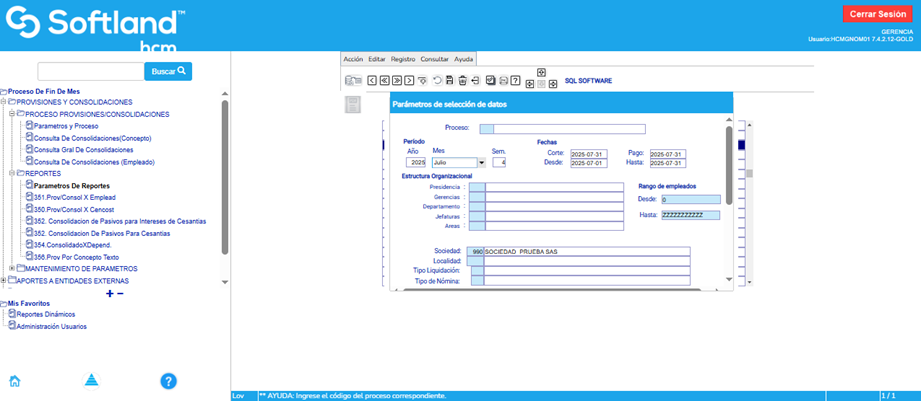Image resolution: width=921 pixels, height=401 pixels.
Task: Click the exit arrow toolbar icon
Action: pyautogui.click(x=475, y=80)
